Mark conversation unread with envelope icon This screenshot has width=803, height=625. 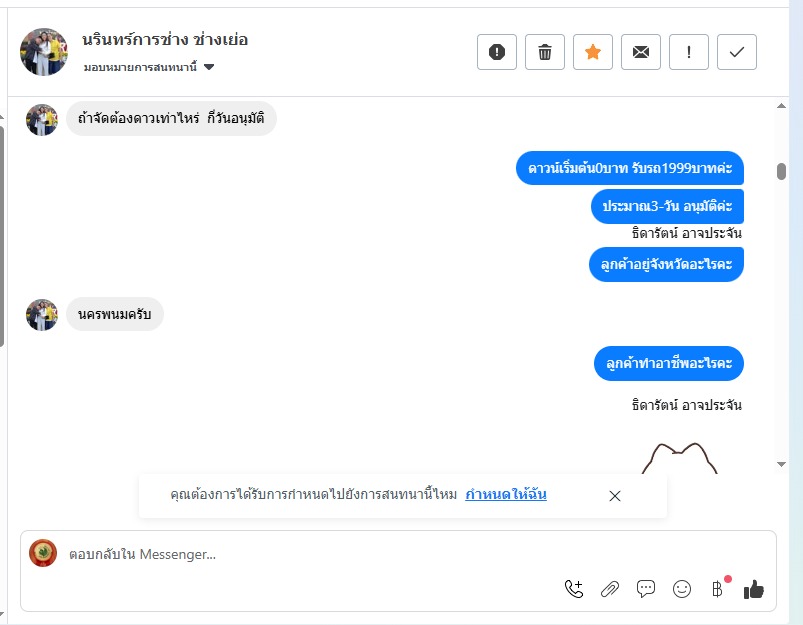click(x=641, y=52)
